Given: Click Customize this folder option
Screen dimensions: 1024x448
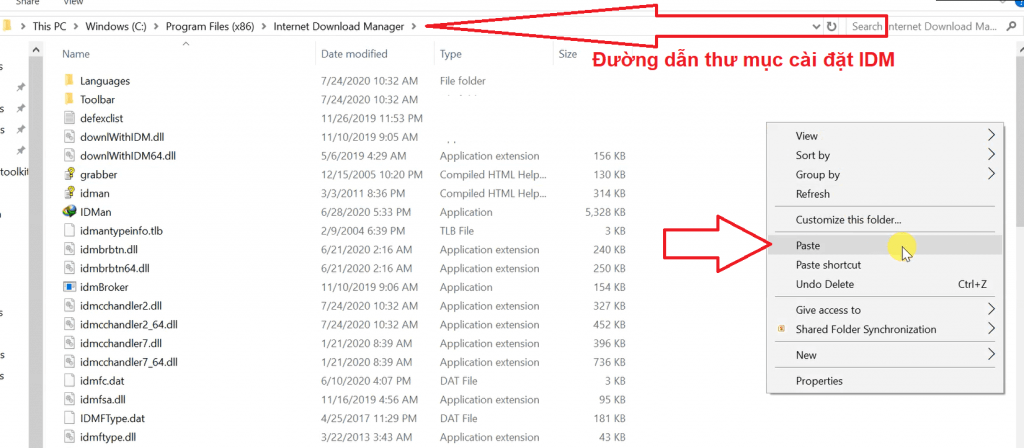Looking at the screenshot, I should (848, 220).
